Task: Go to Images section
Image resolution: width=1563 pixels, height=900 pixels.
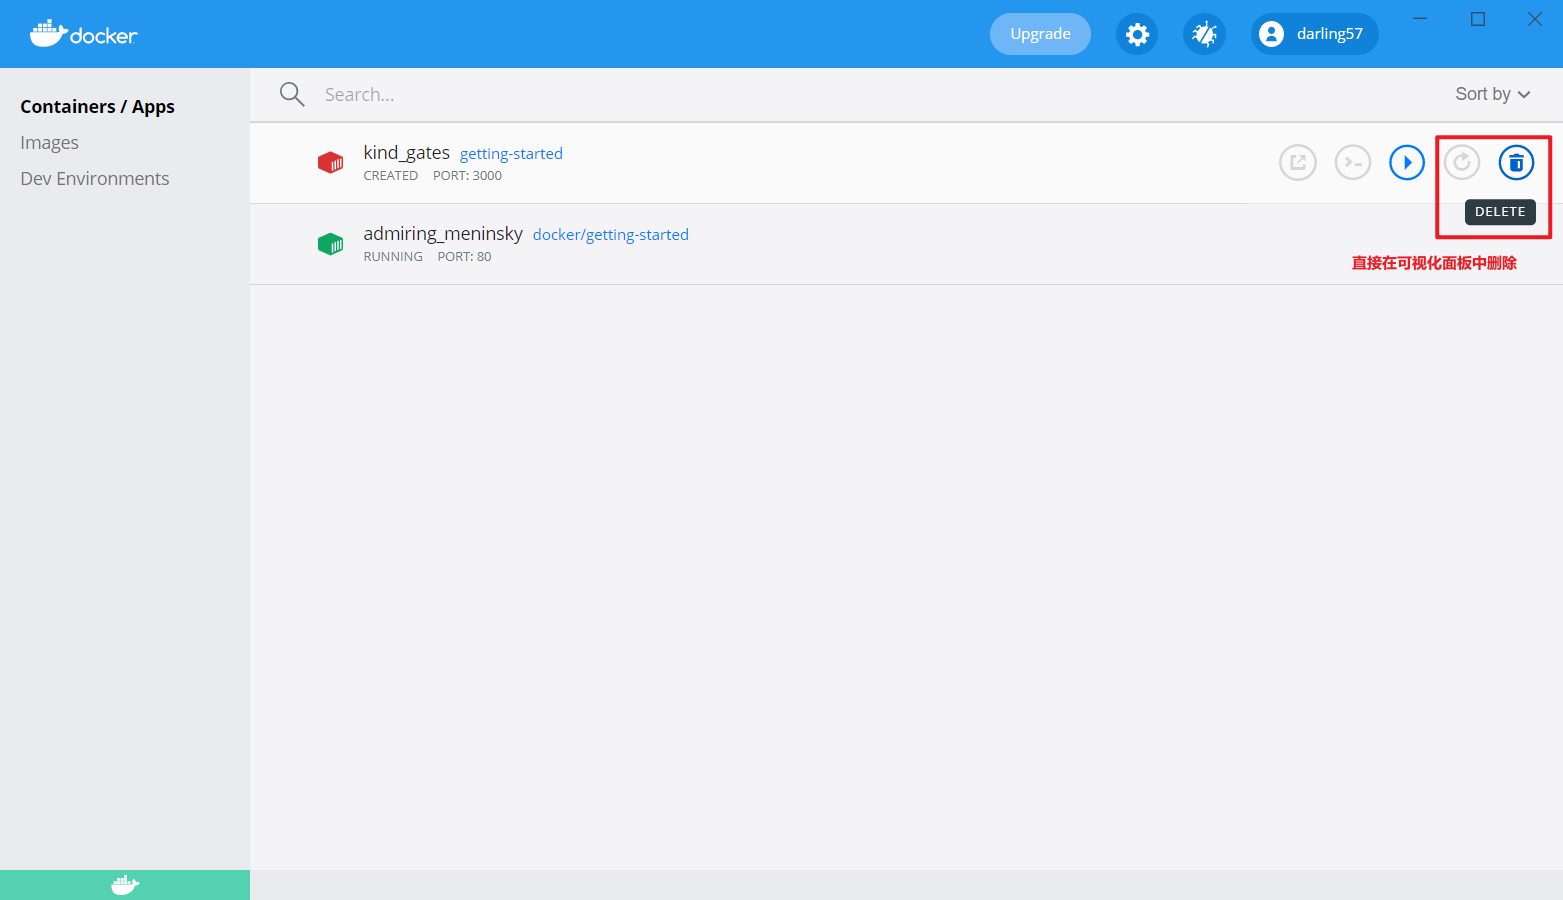Action: [x=49, y=142]
